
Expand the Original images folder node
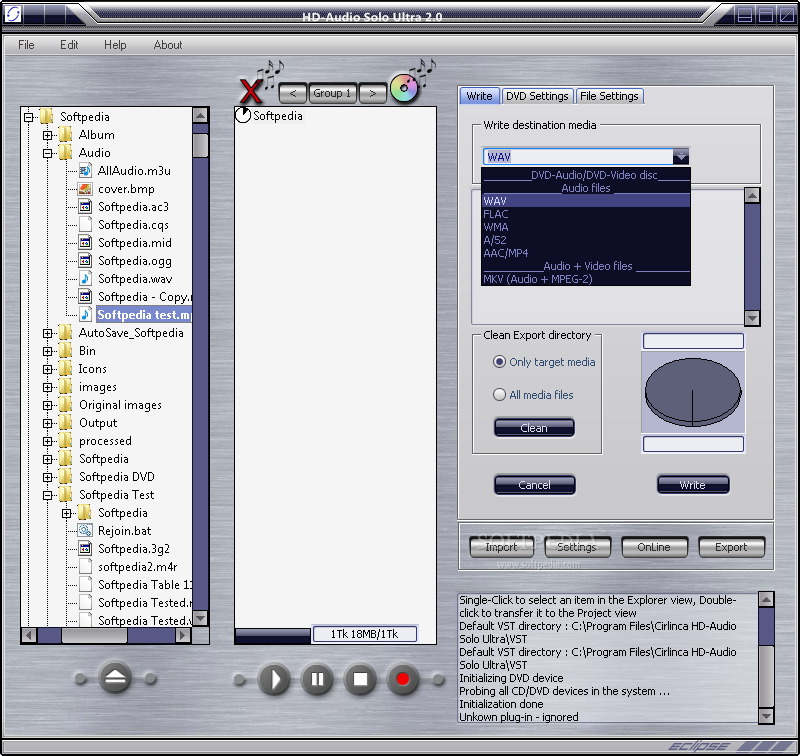tap(47, 405)
